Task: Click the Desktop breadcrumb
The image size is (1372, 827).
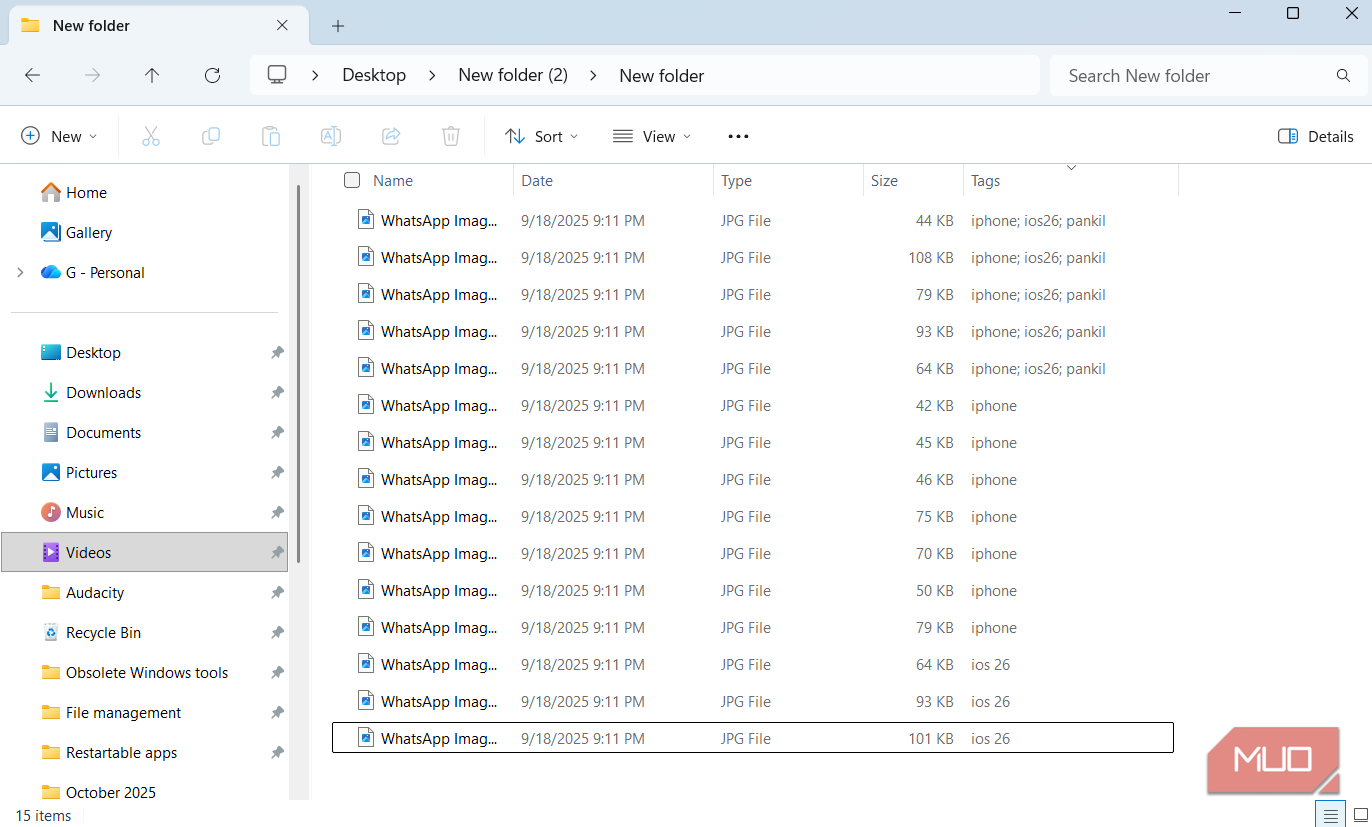Action: coord(374,75)
